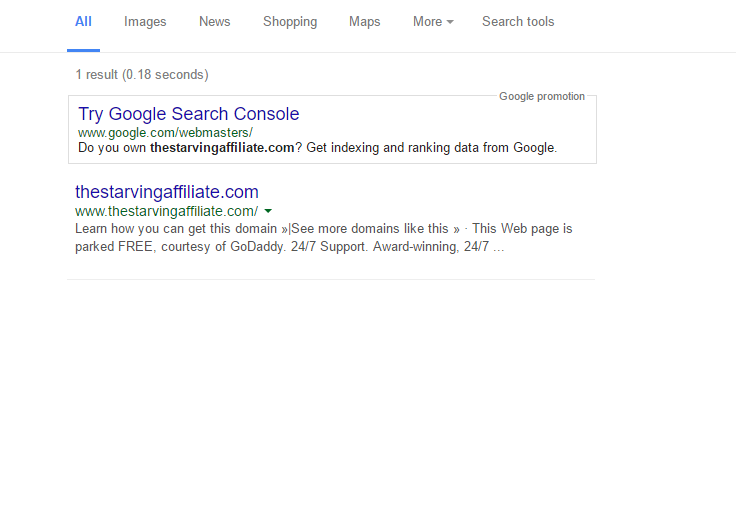Open the More dropdown menu
Viewport: 736px width, 521px height.
tap(433, 22)
